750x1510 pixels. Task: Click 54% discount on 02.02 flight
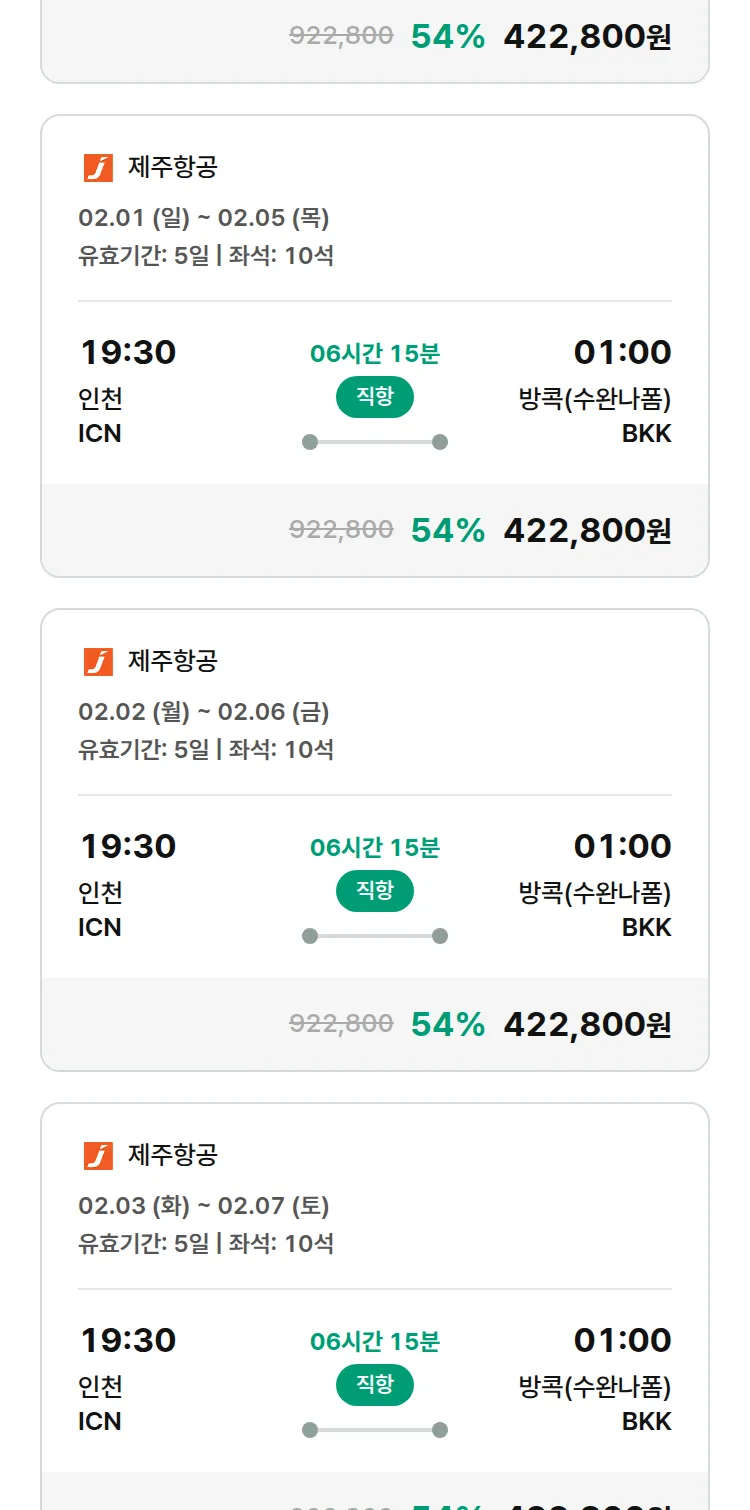448,1024
